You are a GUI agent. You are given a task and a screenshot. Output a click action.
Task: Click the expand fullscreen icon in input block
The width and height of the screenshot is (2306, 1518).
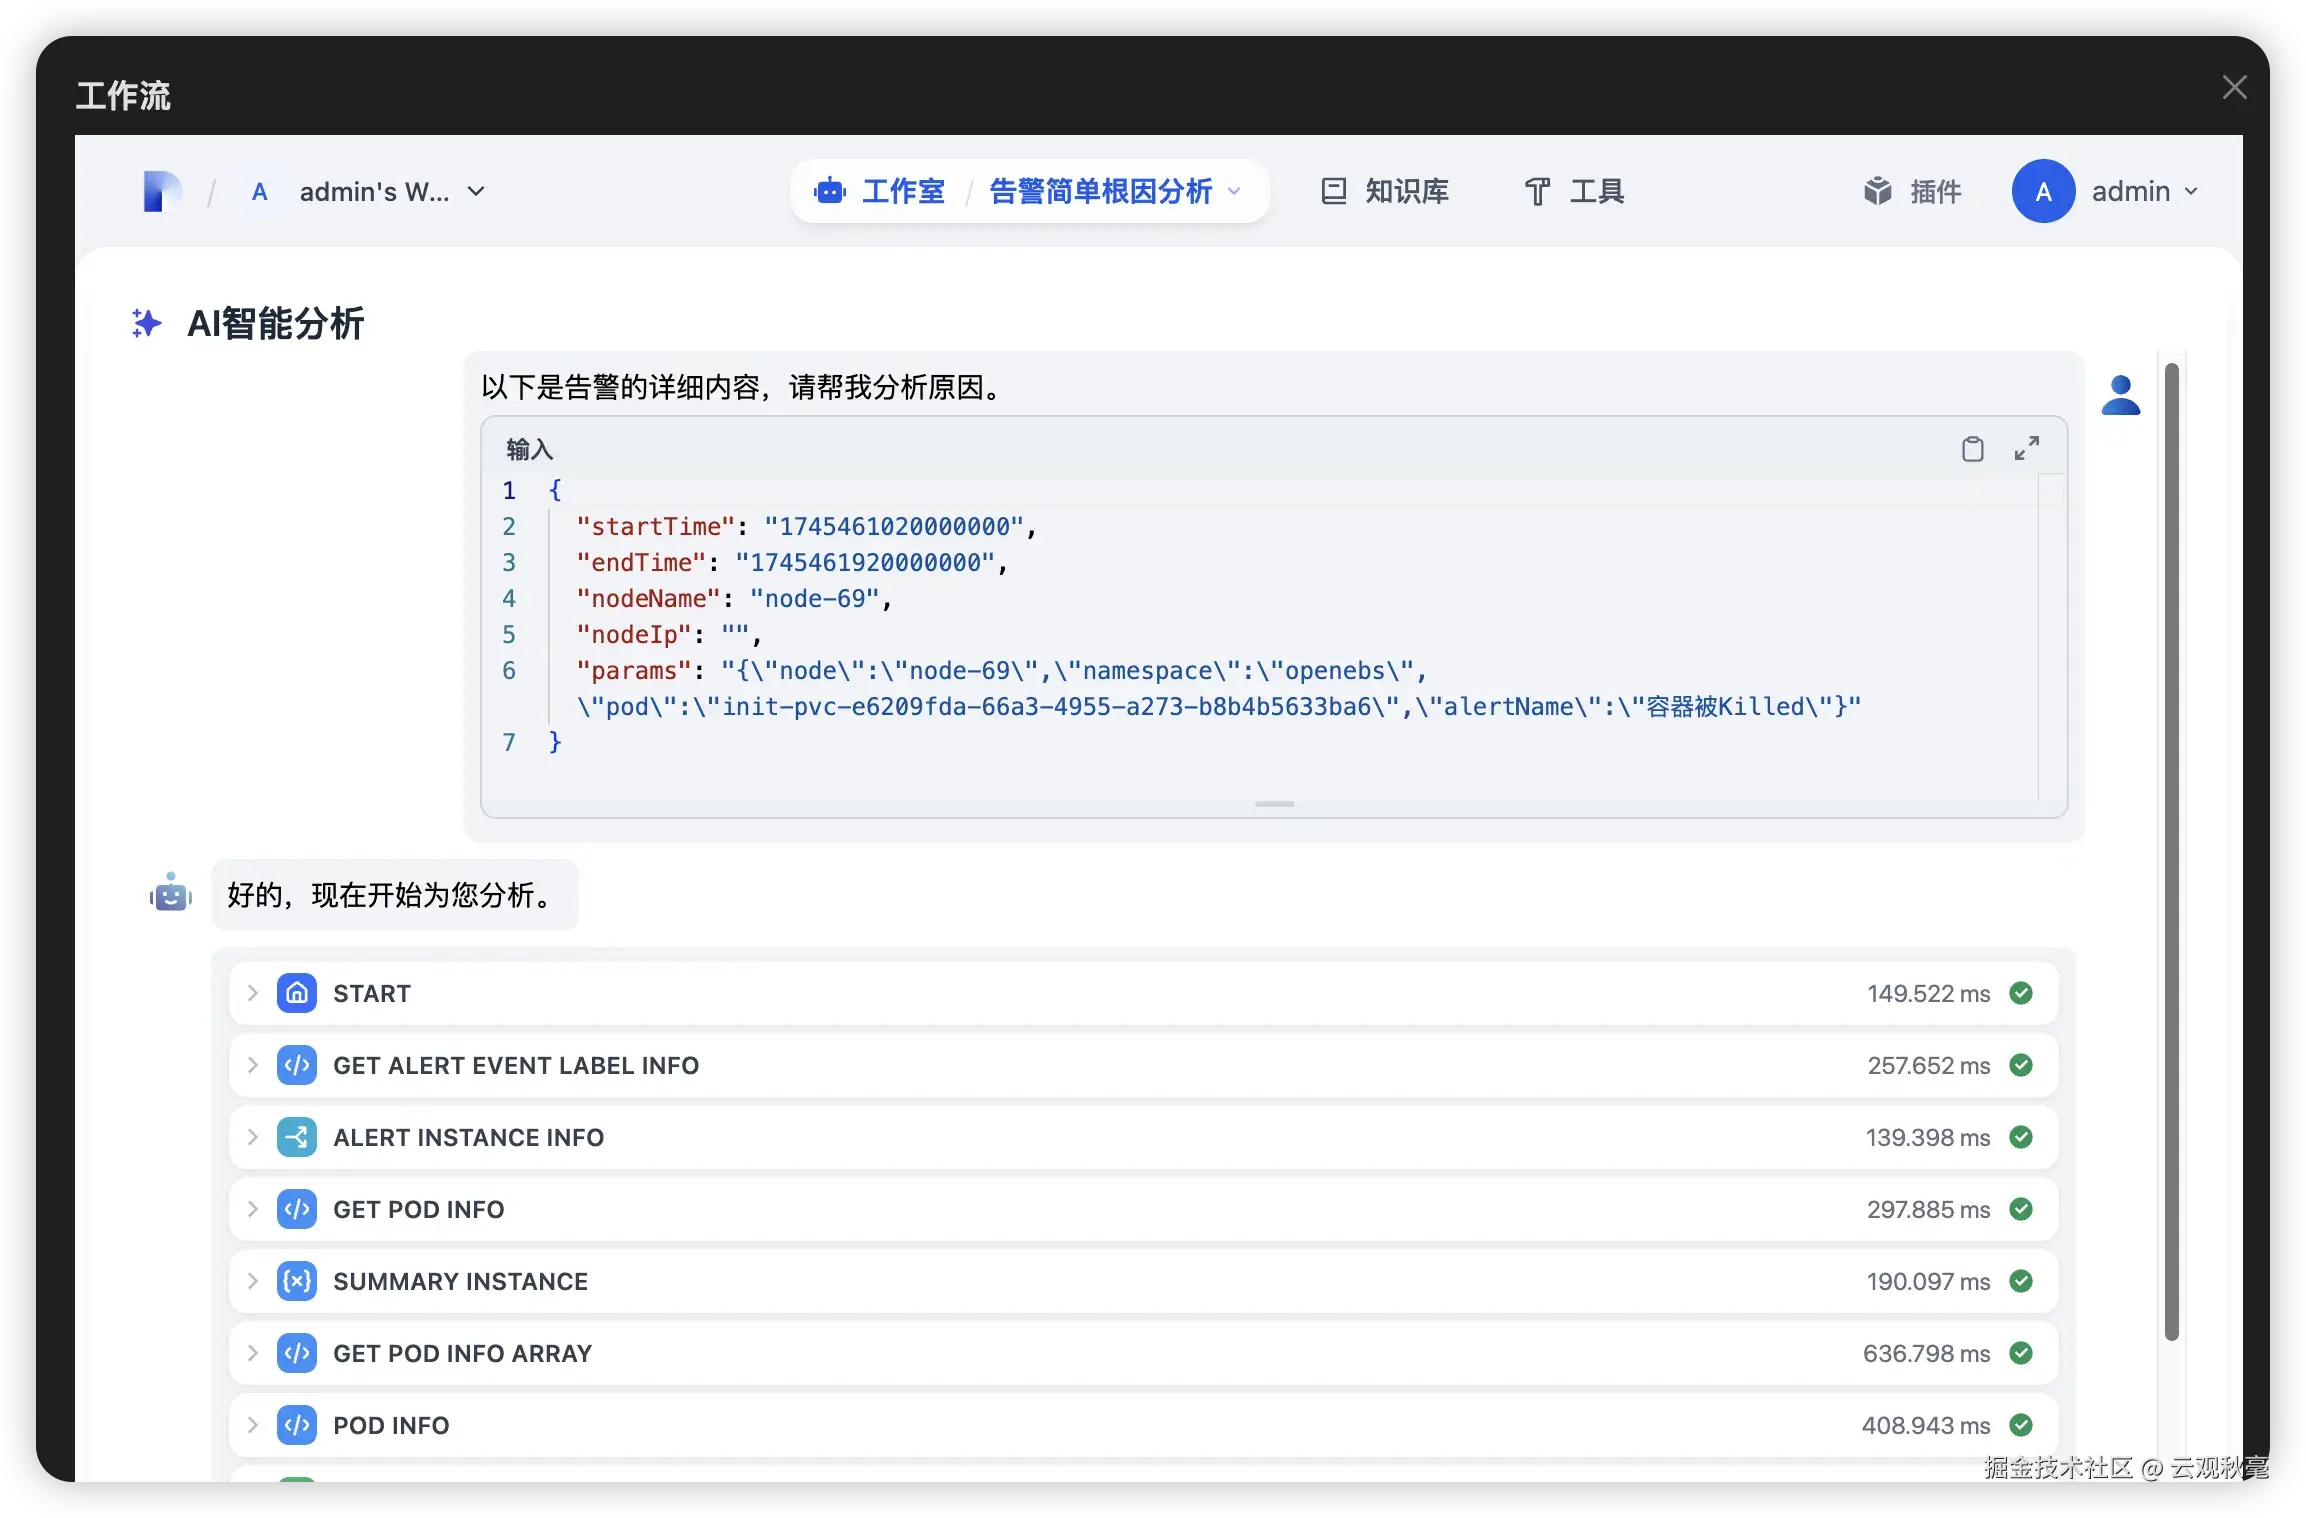pos(2026,448)
